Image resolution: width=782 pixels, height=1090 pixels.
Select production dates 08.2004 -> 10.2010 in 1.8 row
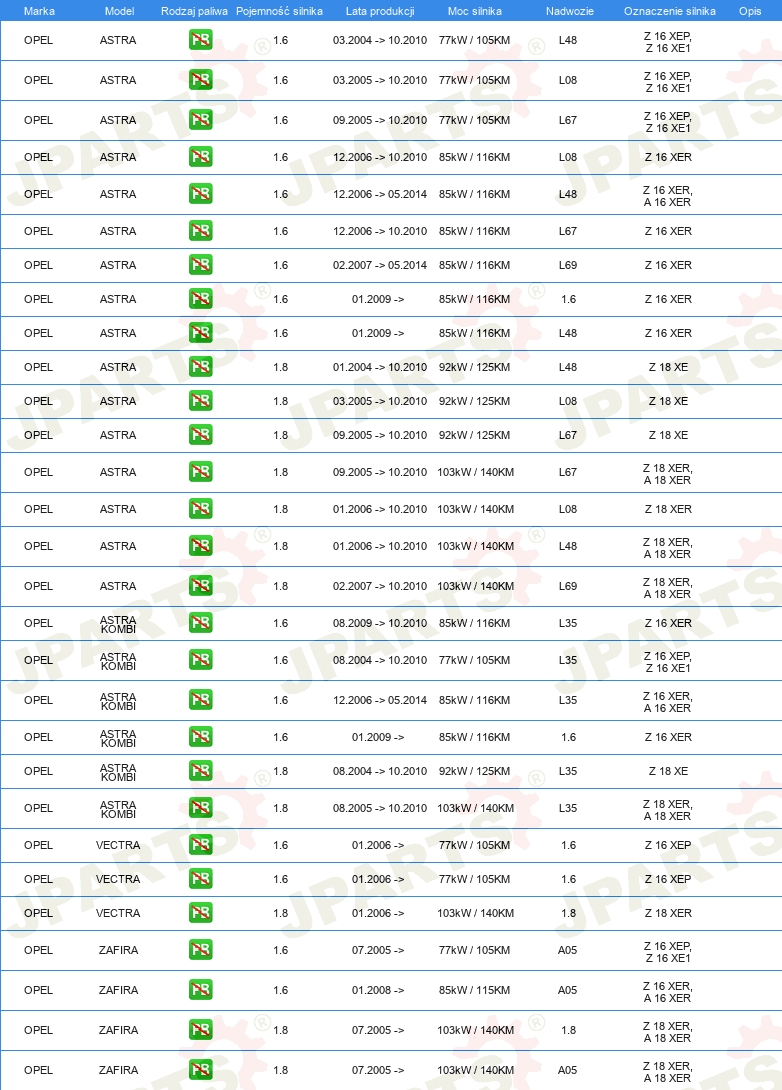(380, 771)
